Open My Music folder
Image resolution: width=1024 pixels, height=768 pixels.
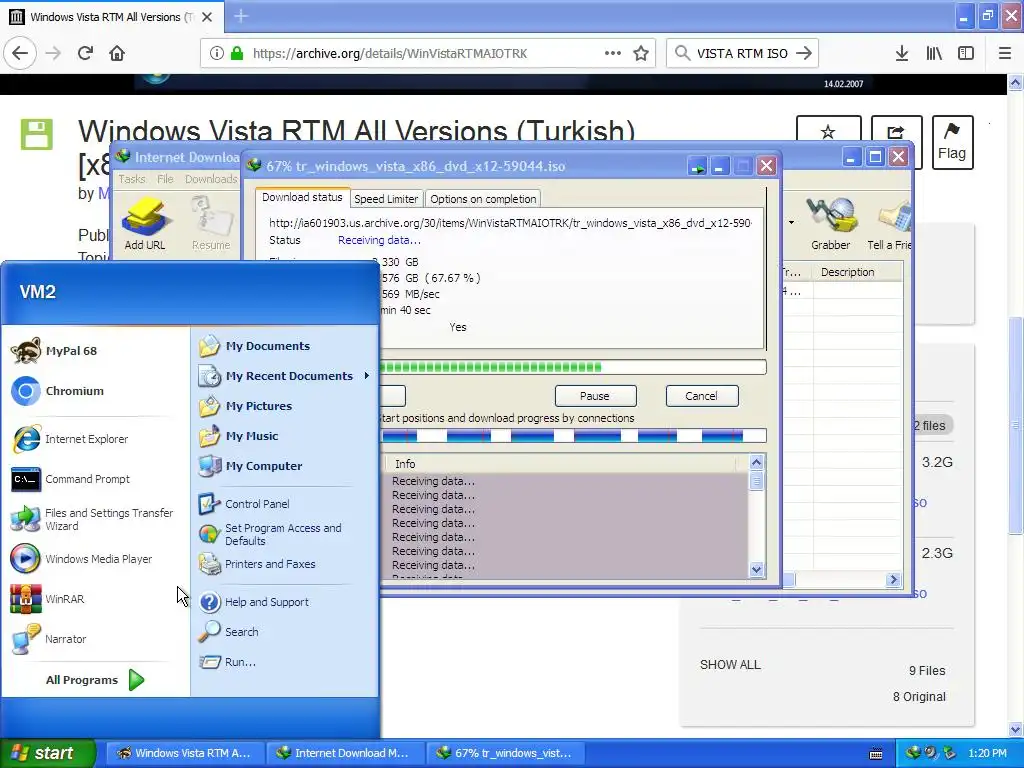(x=239, y=436)
